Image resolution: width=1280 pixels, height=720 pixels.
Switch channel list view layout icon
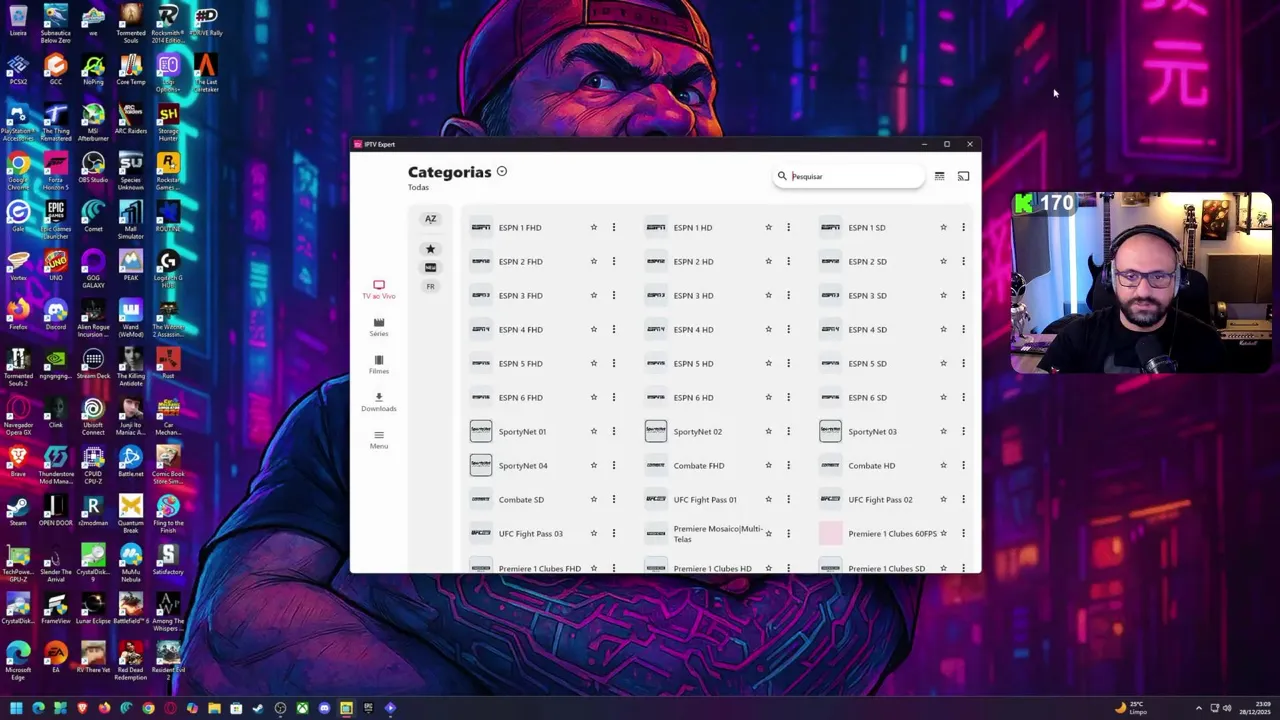point(939,176)
